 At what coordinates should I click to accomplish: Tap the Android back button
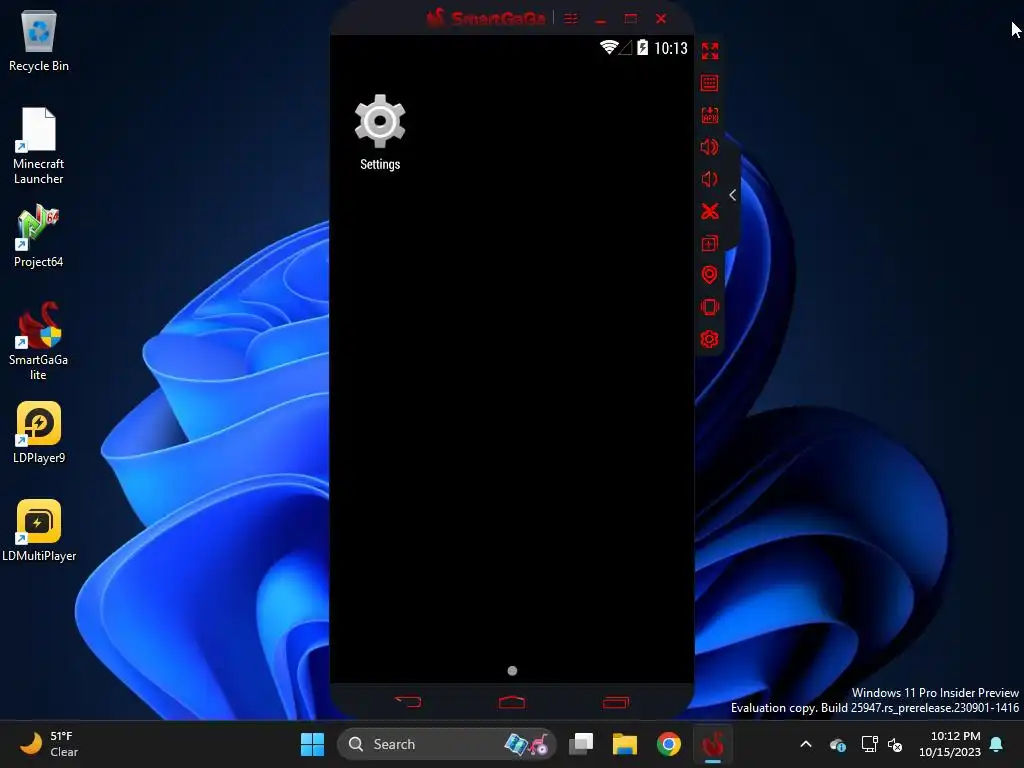pyautogui.click(x=408, y=702)
